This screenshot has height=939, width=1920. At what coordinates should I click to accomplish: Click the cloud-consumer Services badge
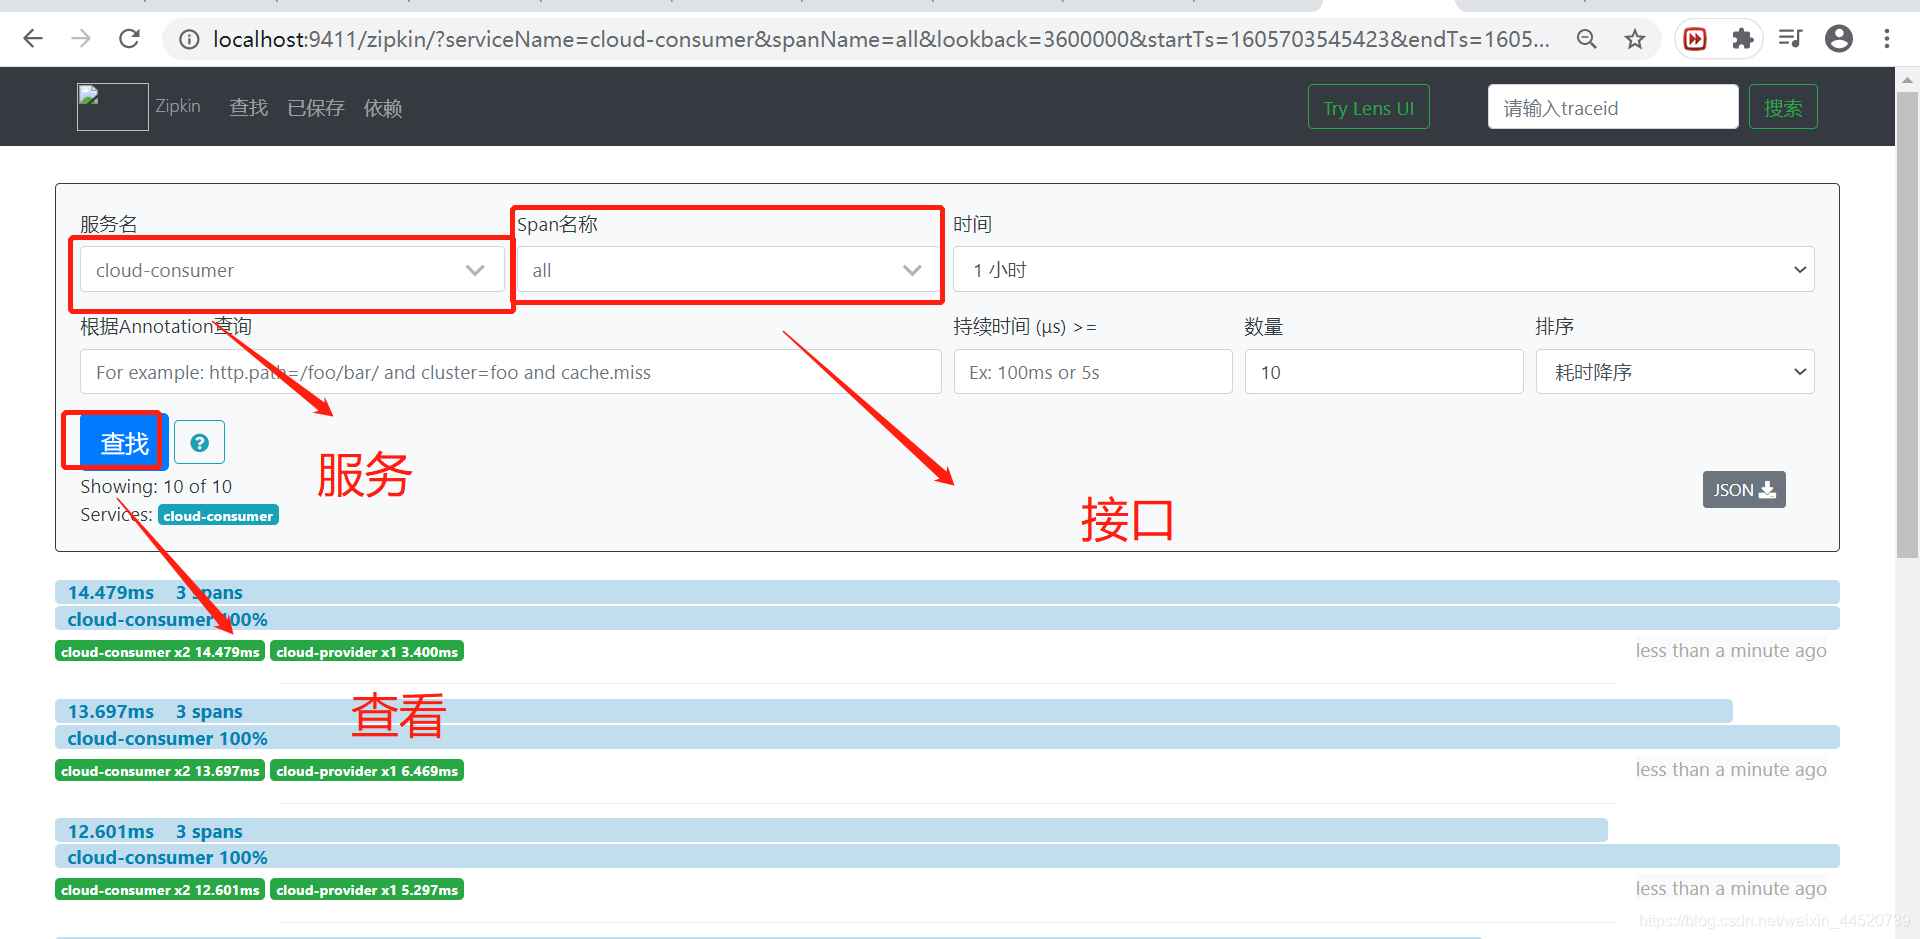point(218,516)
